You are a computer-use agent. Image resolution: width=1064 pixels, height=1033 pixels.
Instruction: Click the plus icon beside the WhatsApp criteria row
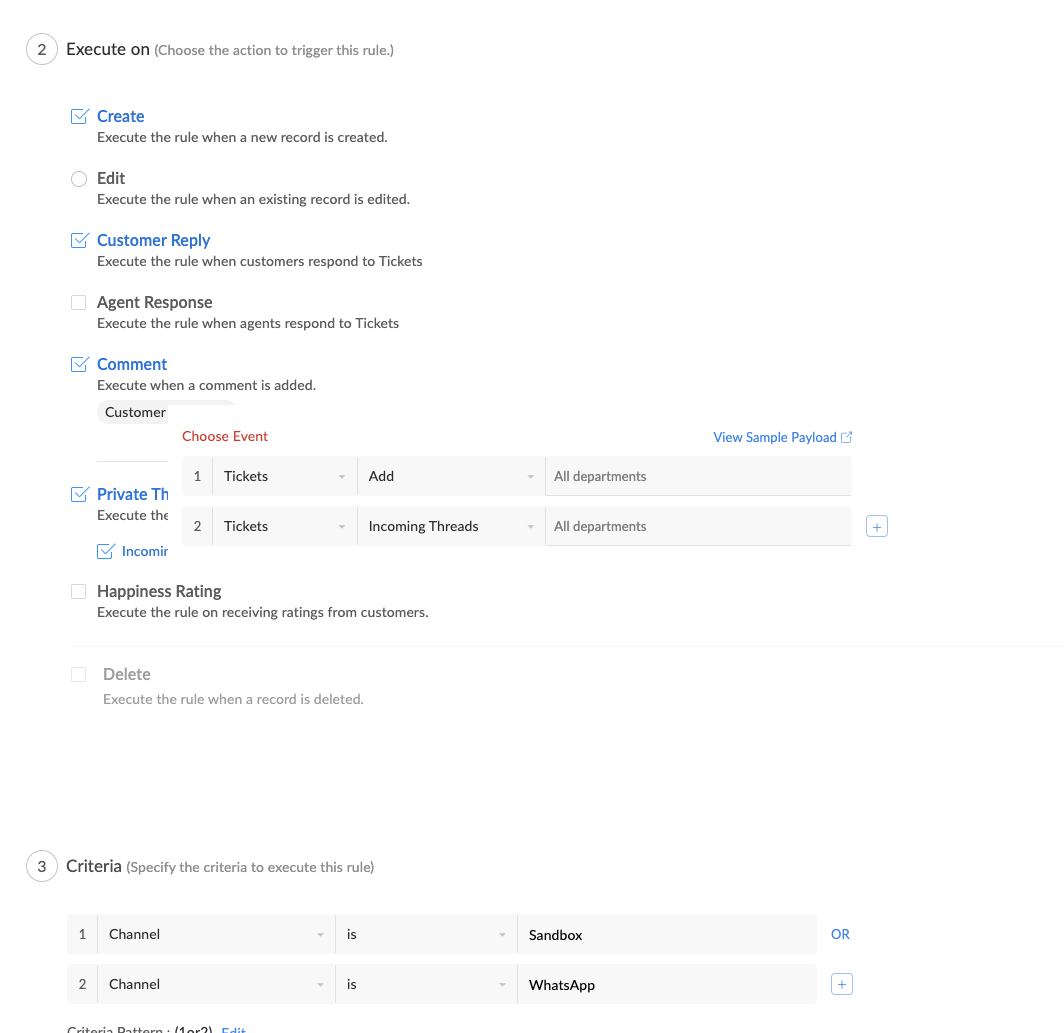842,985
